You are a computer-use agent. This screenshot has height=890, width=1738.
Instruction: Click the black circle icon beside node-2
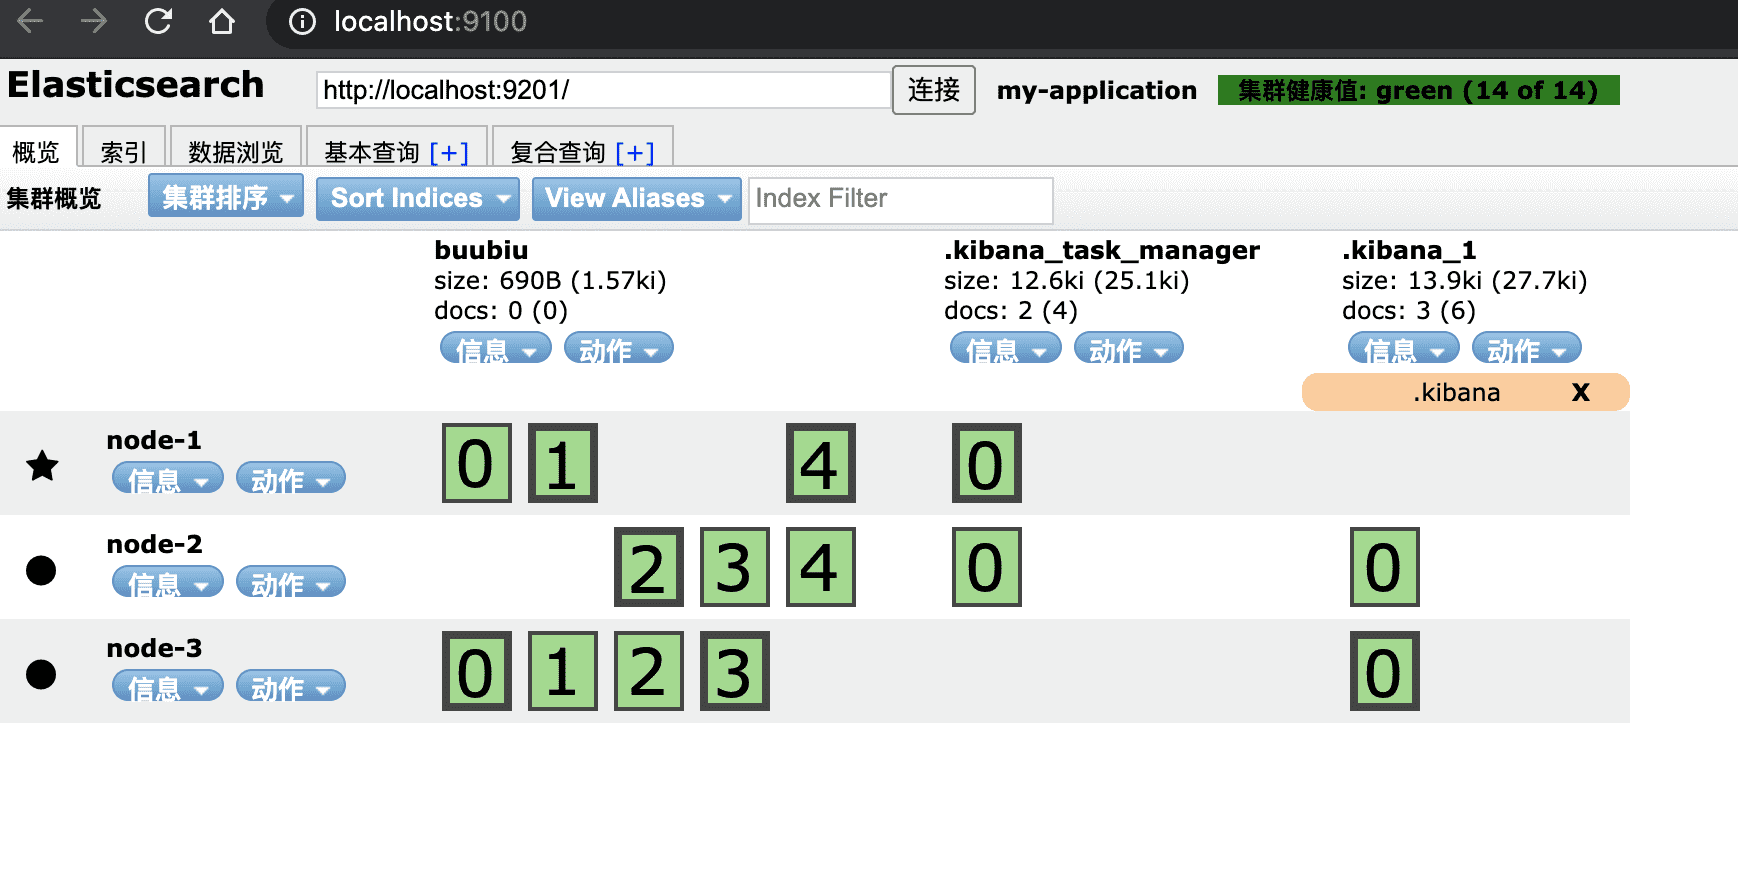pos(41,570)
